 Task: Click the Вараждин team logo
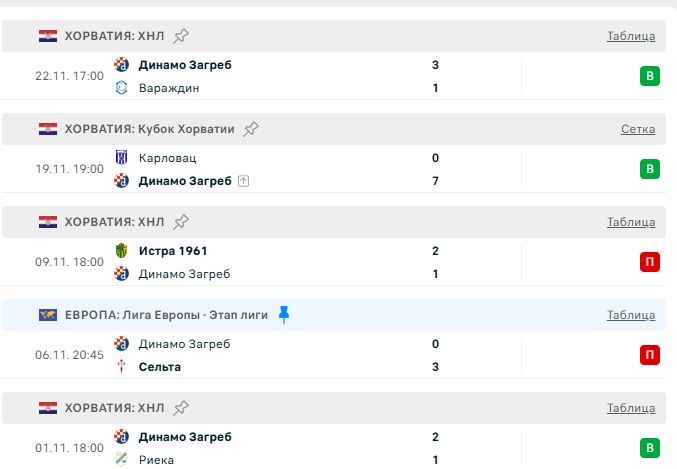click(121, 88)
